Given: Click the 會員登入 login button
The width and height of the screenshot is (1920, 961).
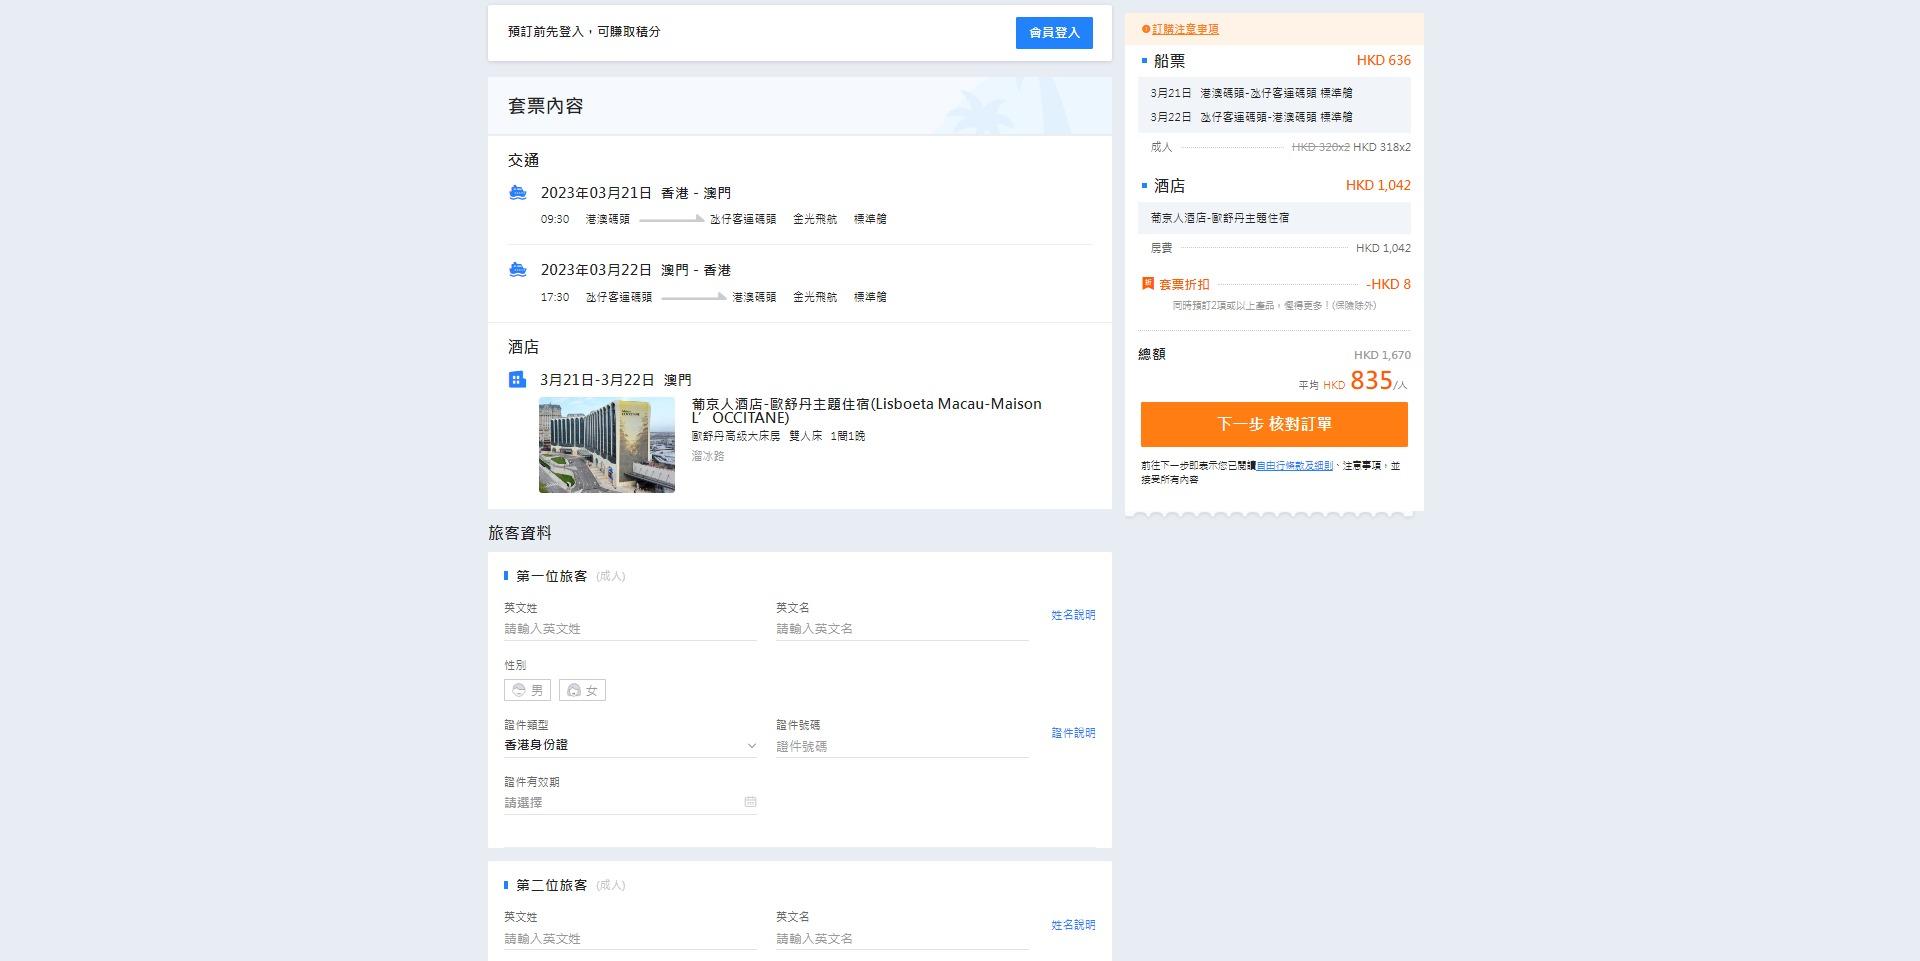Looking at the screenshot, I should 1054,33.
